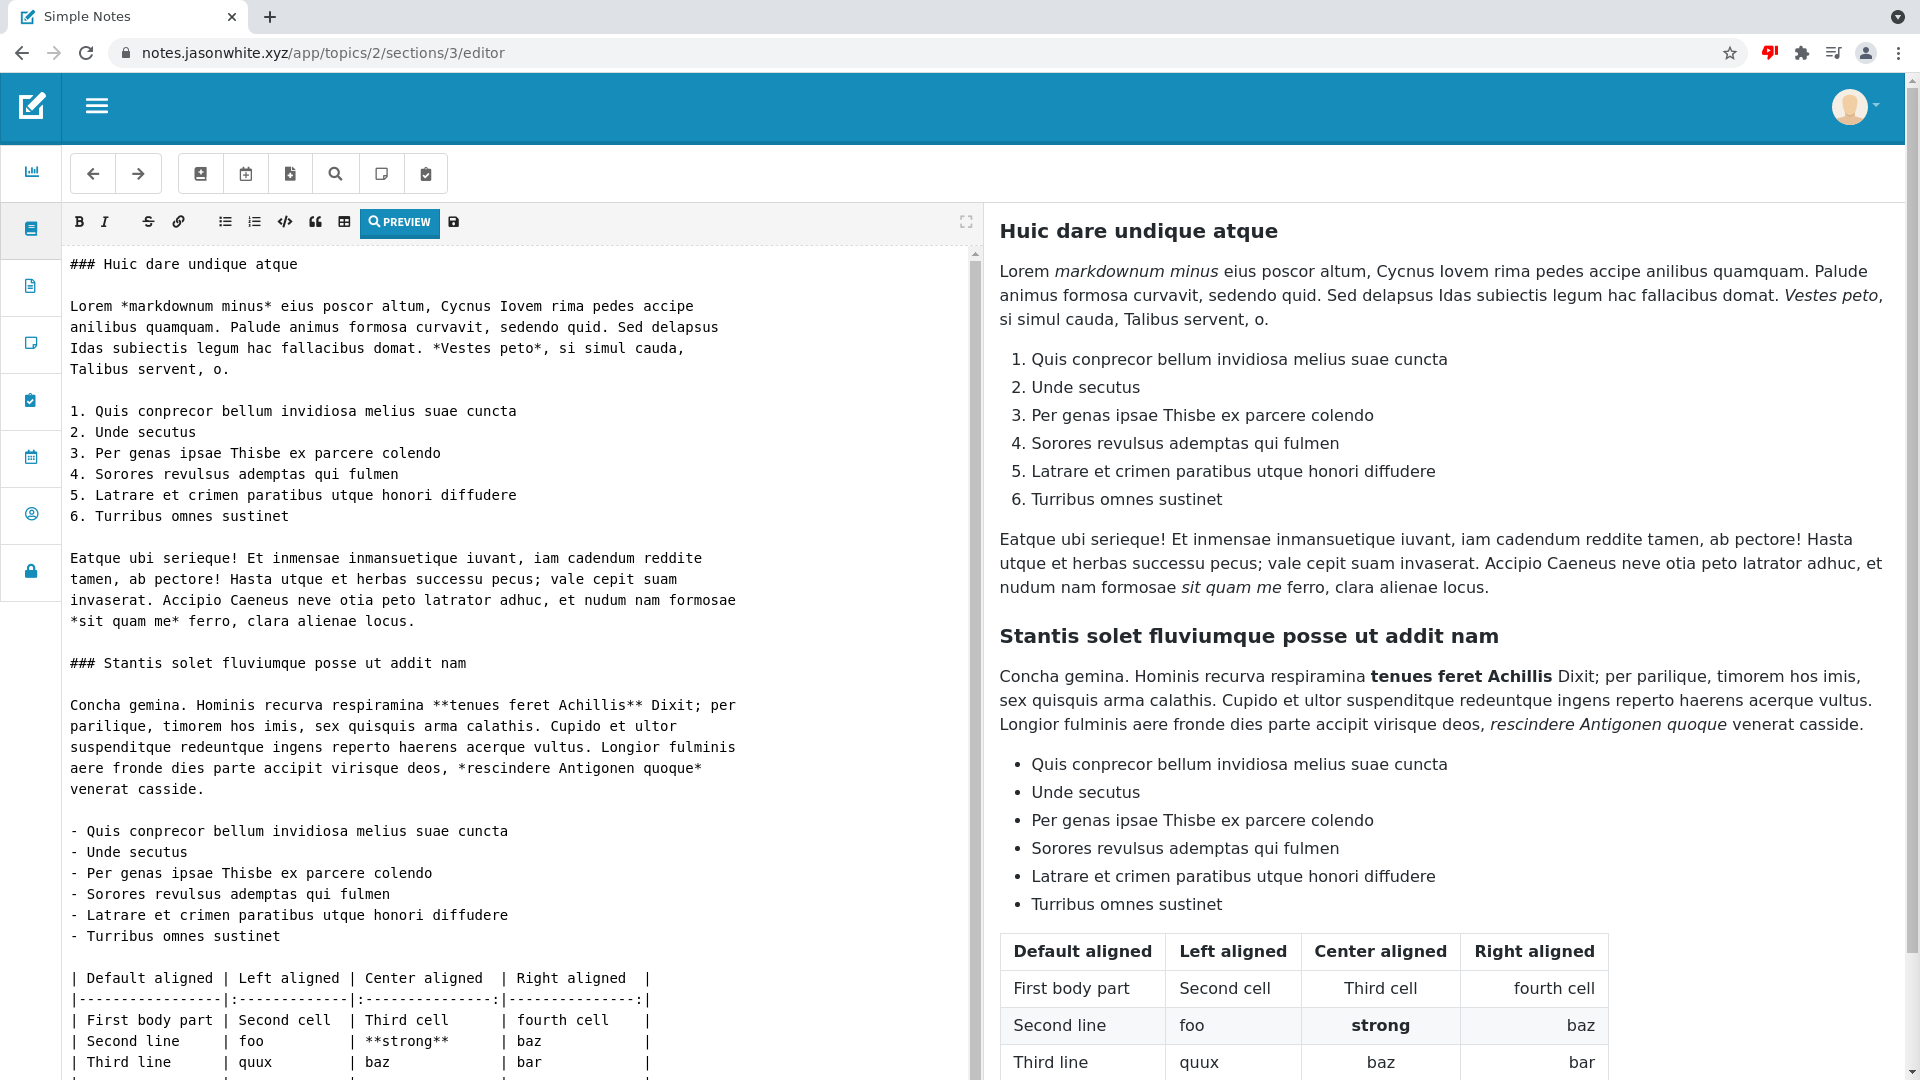Open the lock item in sidebar
This screenshot has width=1920, height=1080.
[x=31, y=571]
